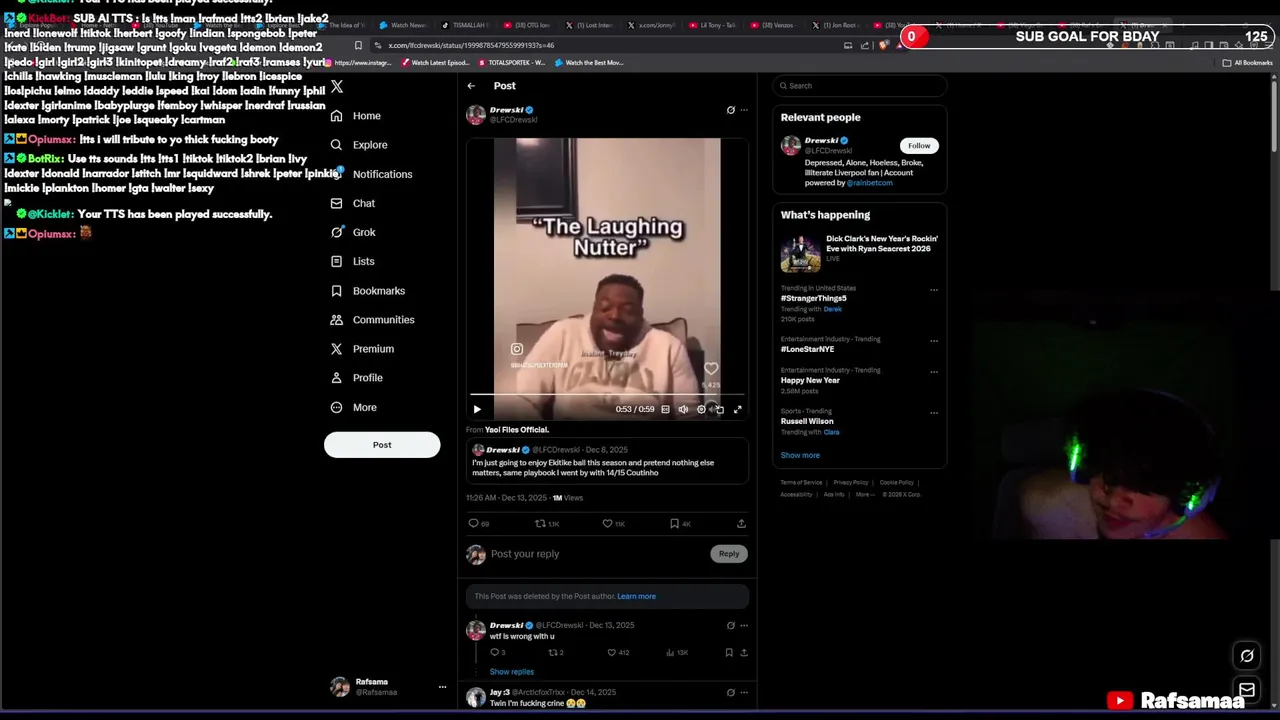Open TOTALSPORTEK bookmark in bookmarks bar
1280x720 pixels.
click(511, 63)
